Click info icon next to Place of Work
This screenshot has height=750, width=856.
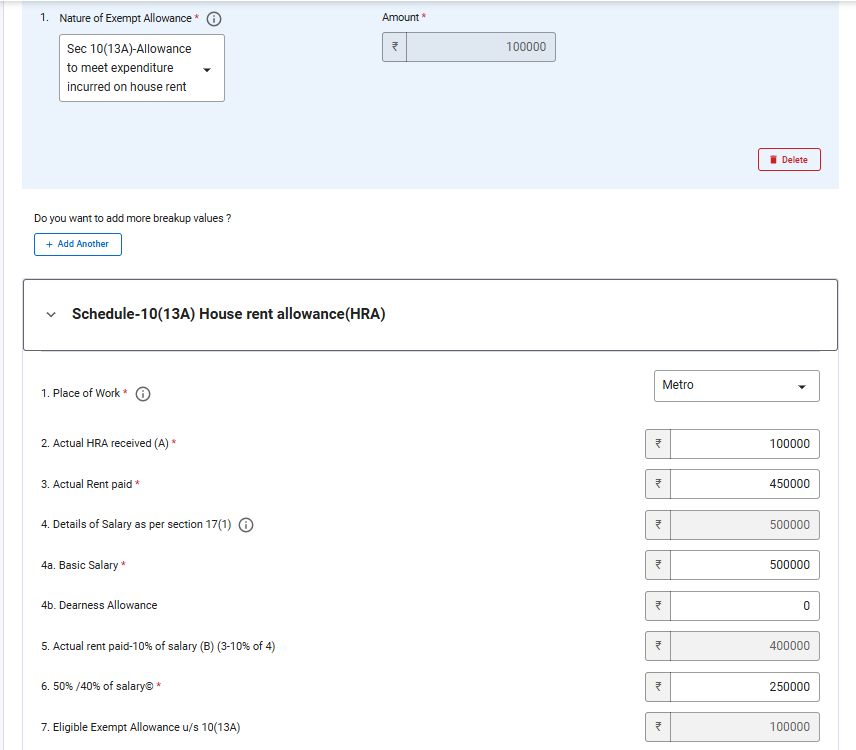click(142, 394)
